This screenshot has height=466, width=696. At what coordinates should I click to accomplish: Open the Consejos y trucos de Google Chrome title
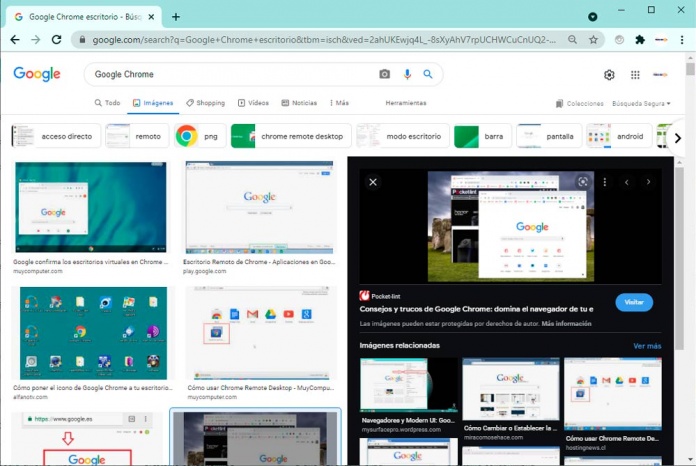point(476,309)
